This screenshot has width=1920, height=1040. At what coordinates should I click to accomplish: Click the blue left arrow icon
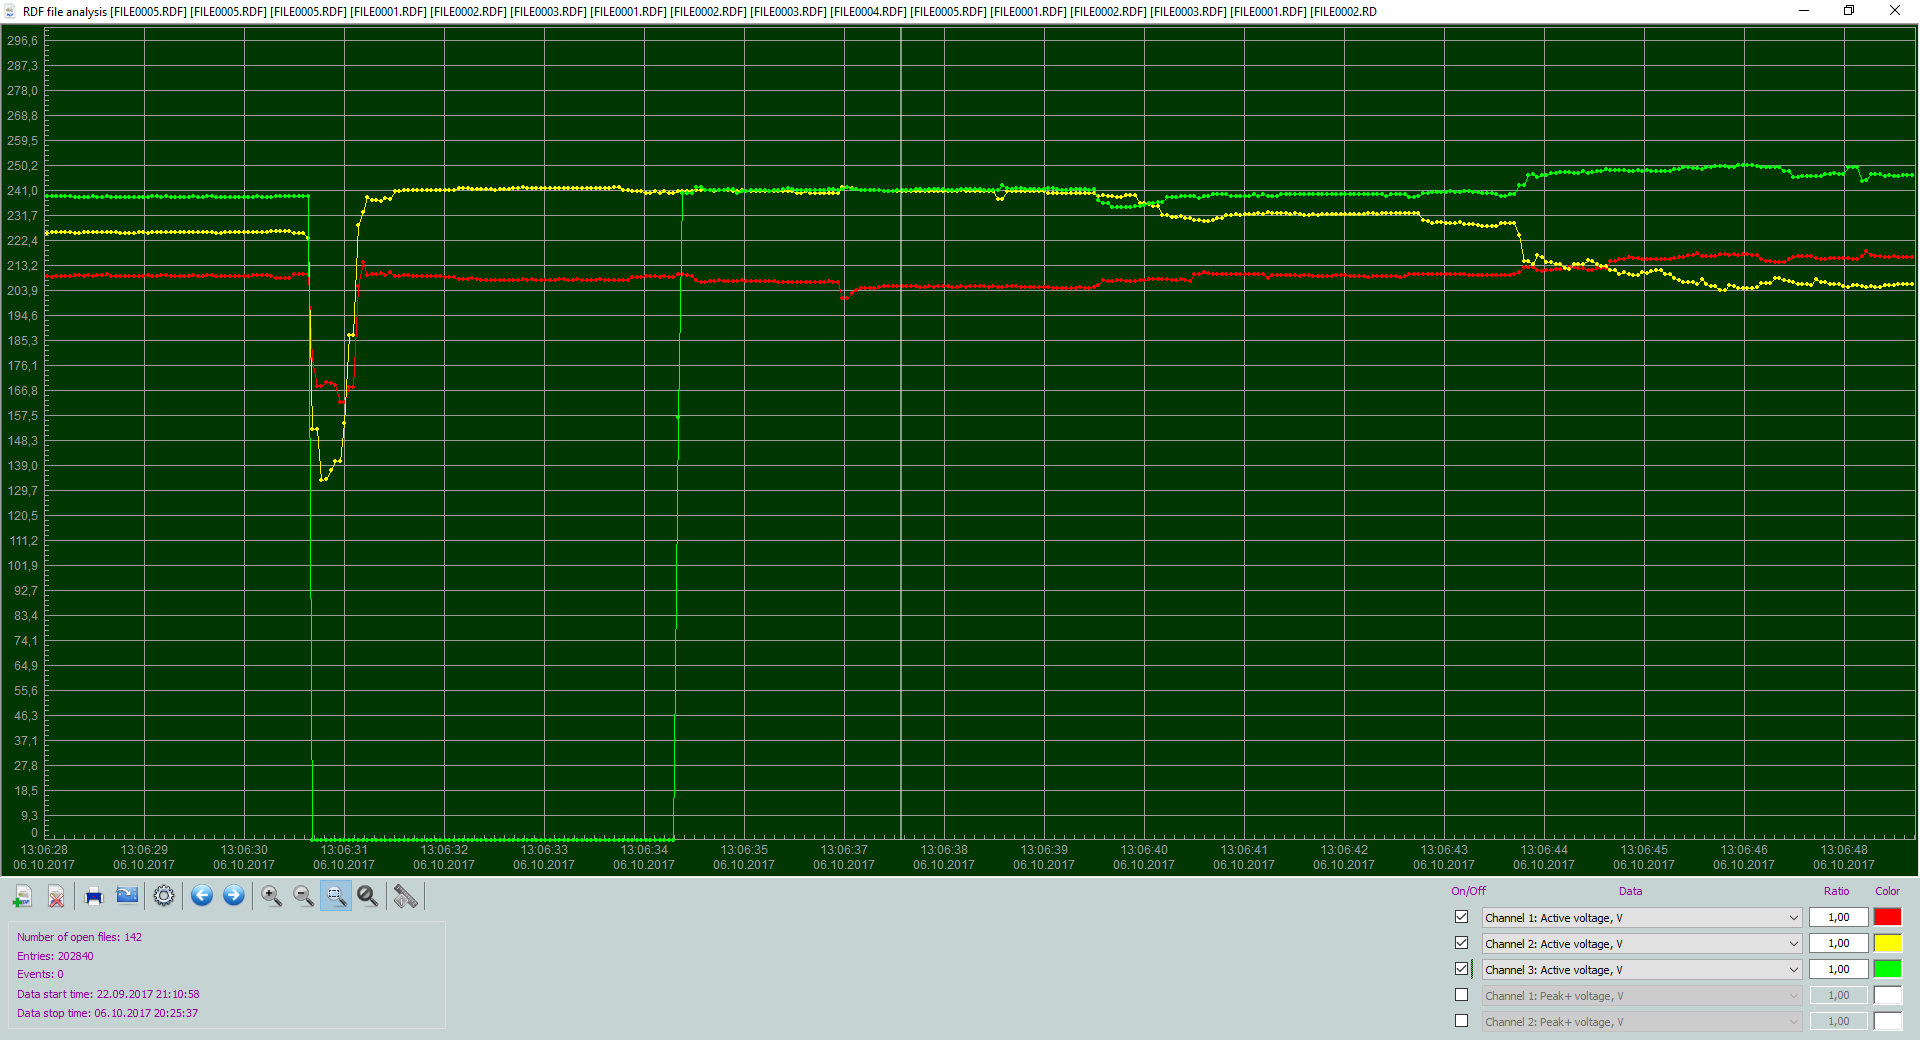202,896
